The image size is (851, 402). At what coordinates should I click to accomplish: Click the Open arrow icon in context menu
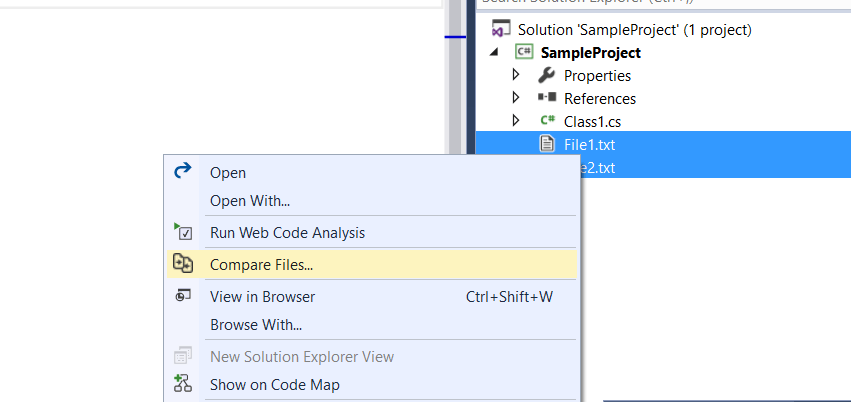coord(183,171)
